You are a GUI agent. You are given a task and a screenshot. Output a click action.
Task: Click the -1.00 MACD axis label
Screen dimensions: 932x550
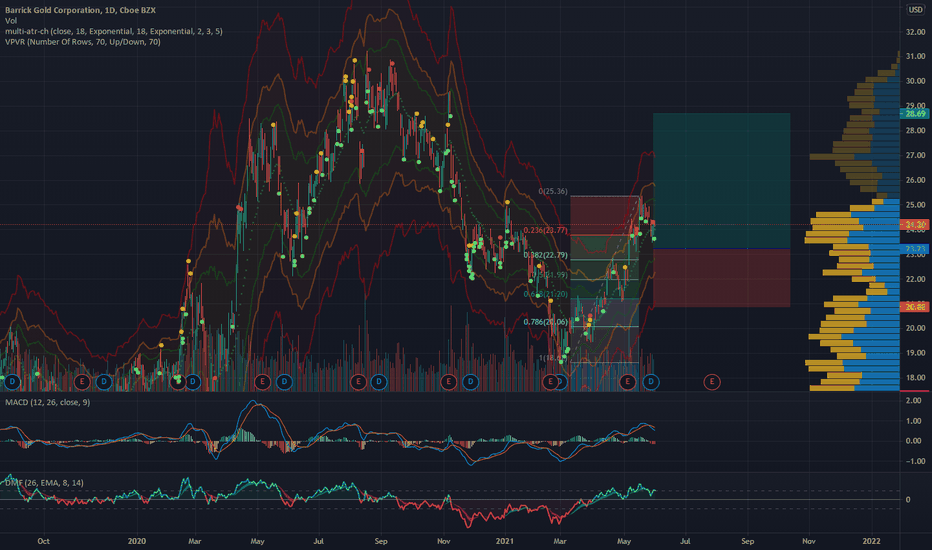click(x=914, y=461)
